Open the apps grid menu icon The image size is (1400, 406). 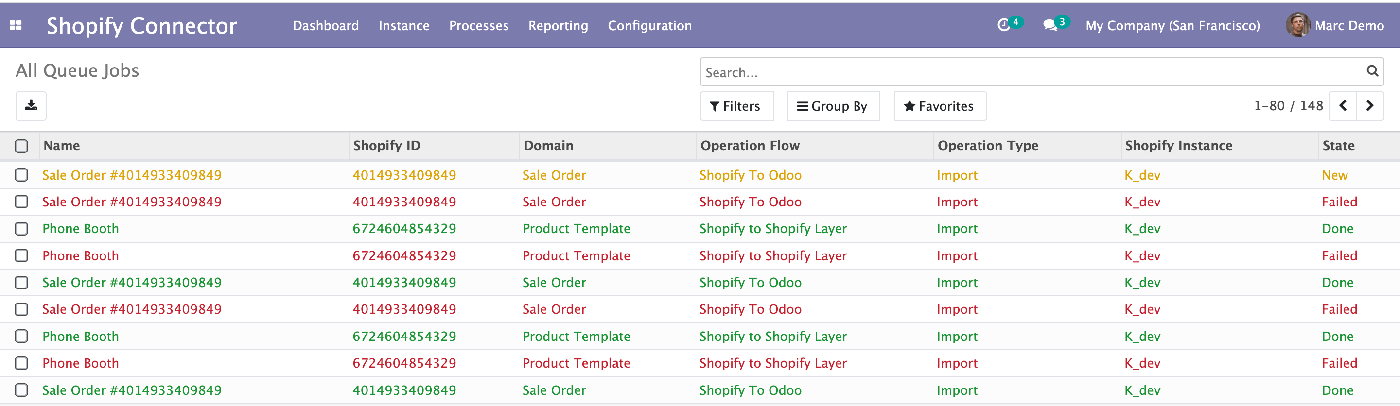pyautogui.click(x=15, y=26)
